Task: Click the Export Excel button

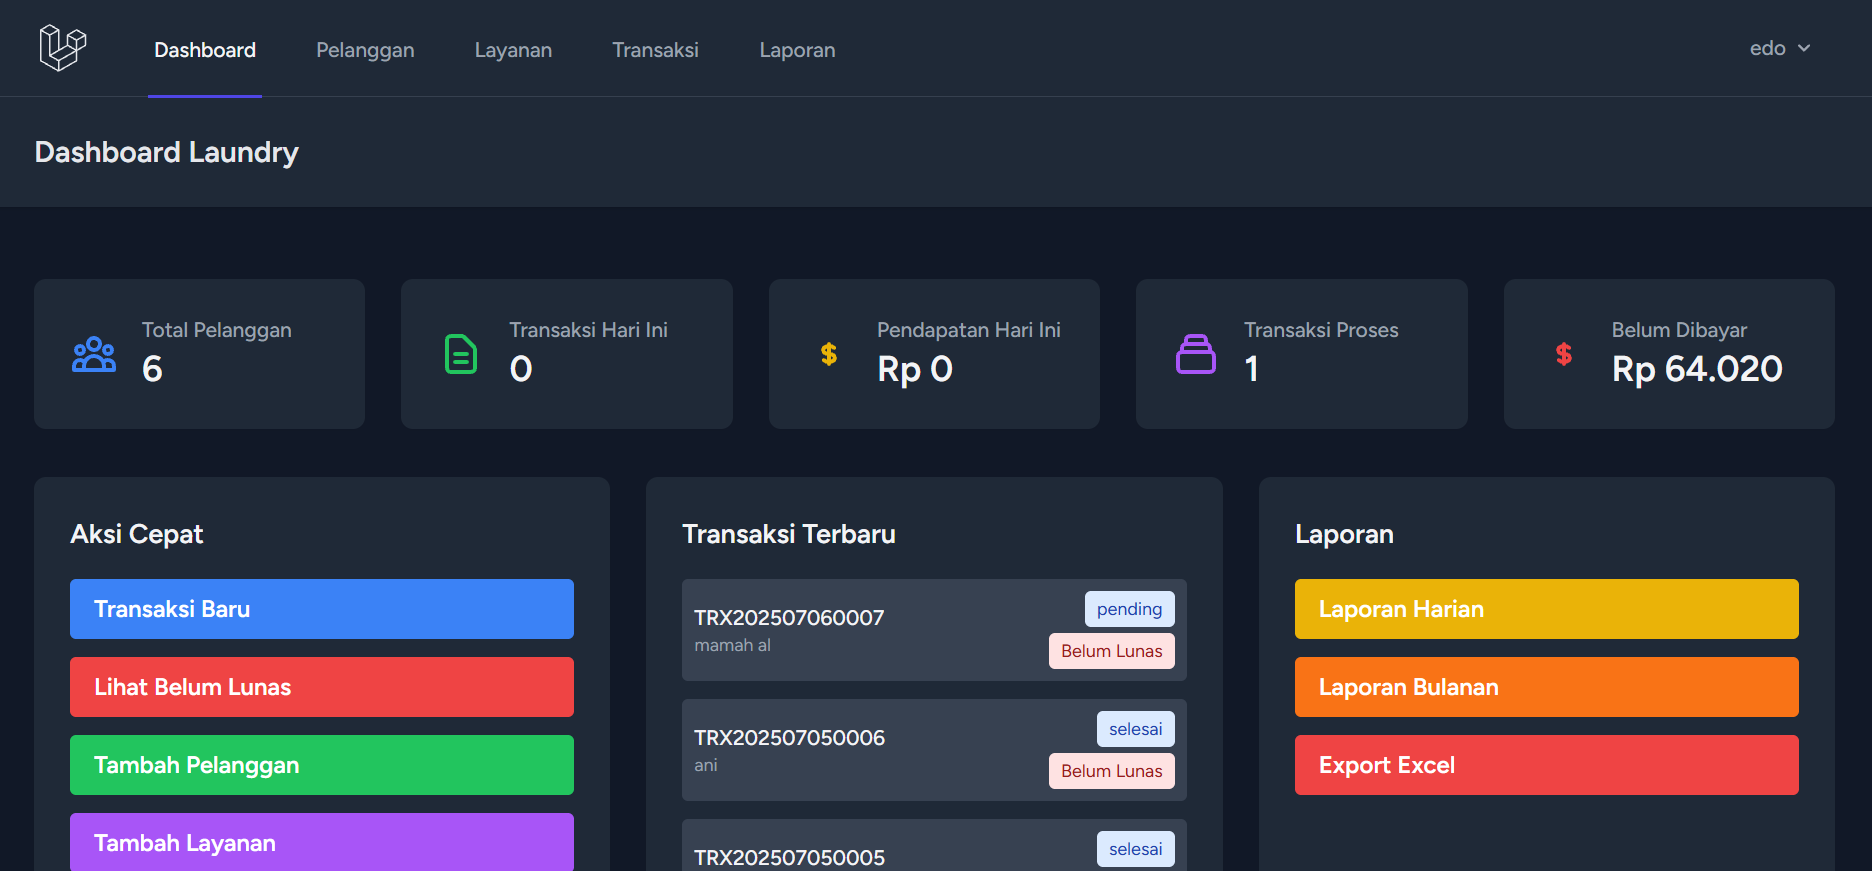Action: click(1546, 765)
